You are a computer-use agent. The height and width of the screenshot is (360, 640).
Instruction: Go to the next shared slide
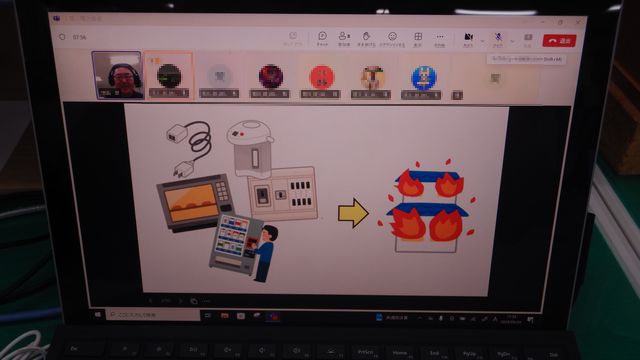pyautogui.click(x=180, y=301)
